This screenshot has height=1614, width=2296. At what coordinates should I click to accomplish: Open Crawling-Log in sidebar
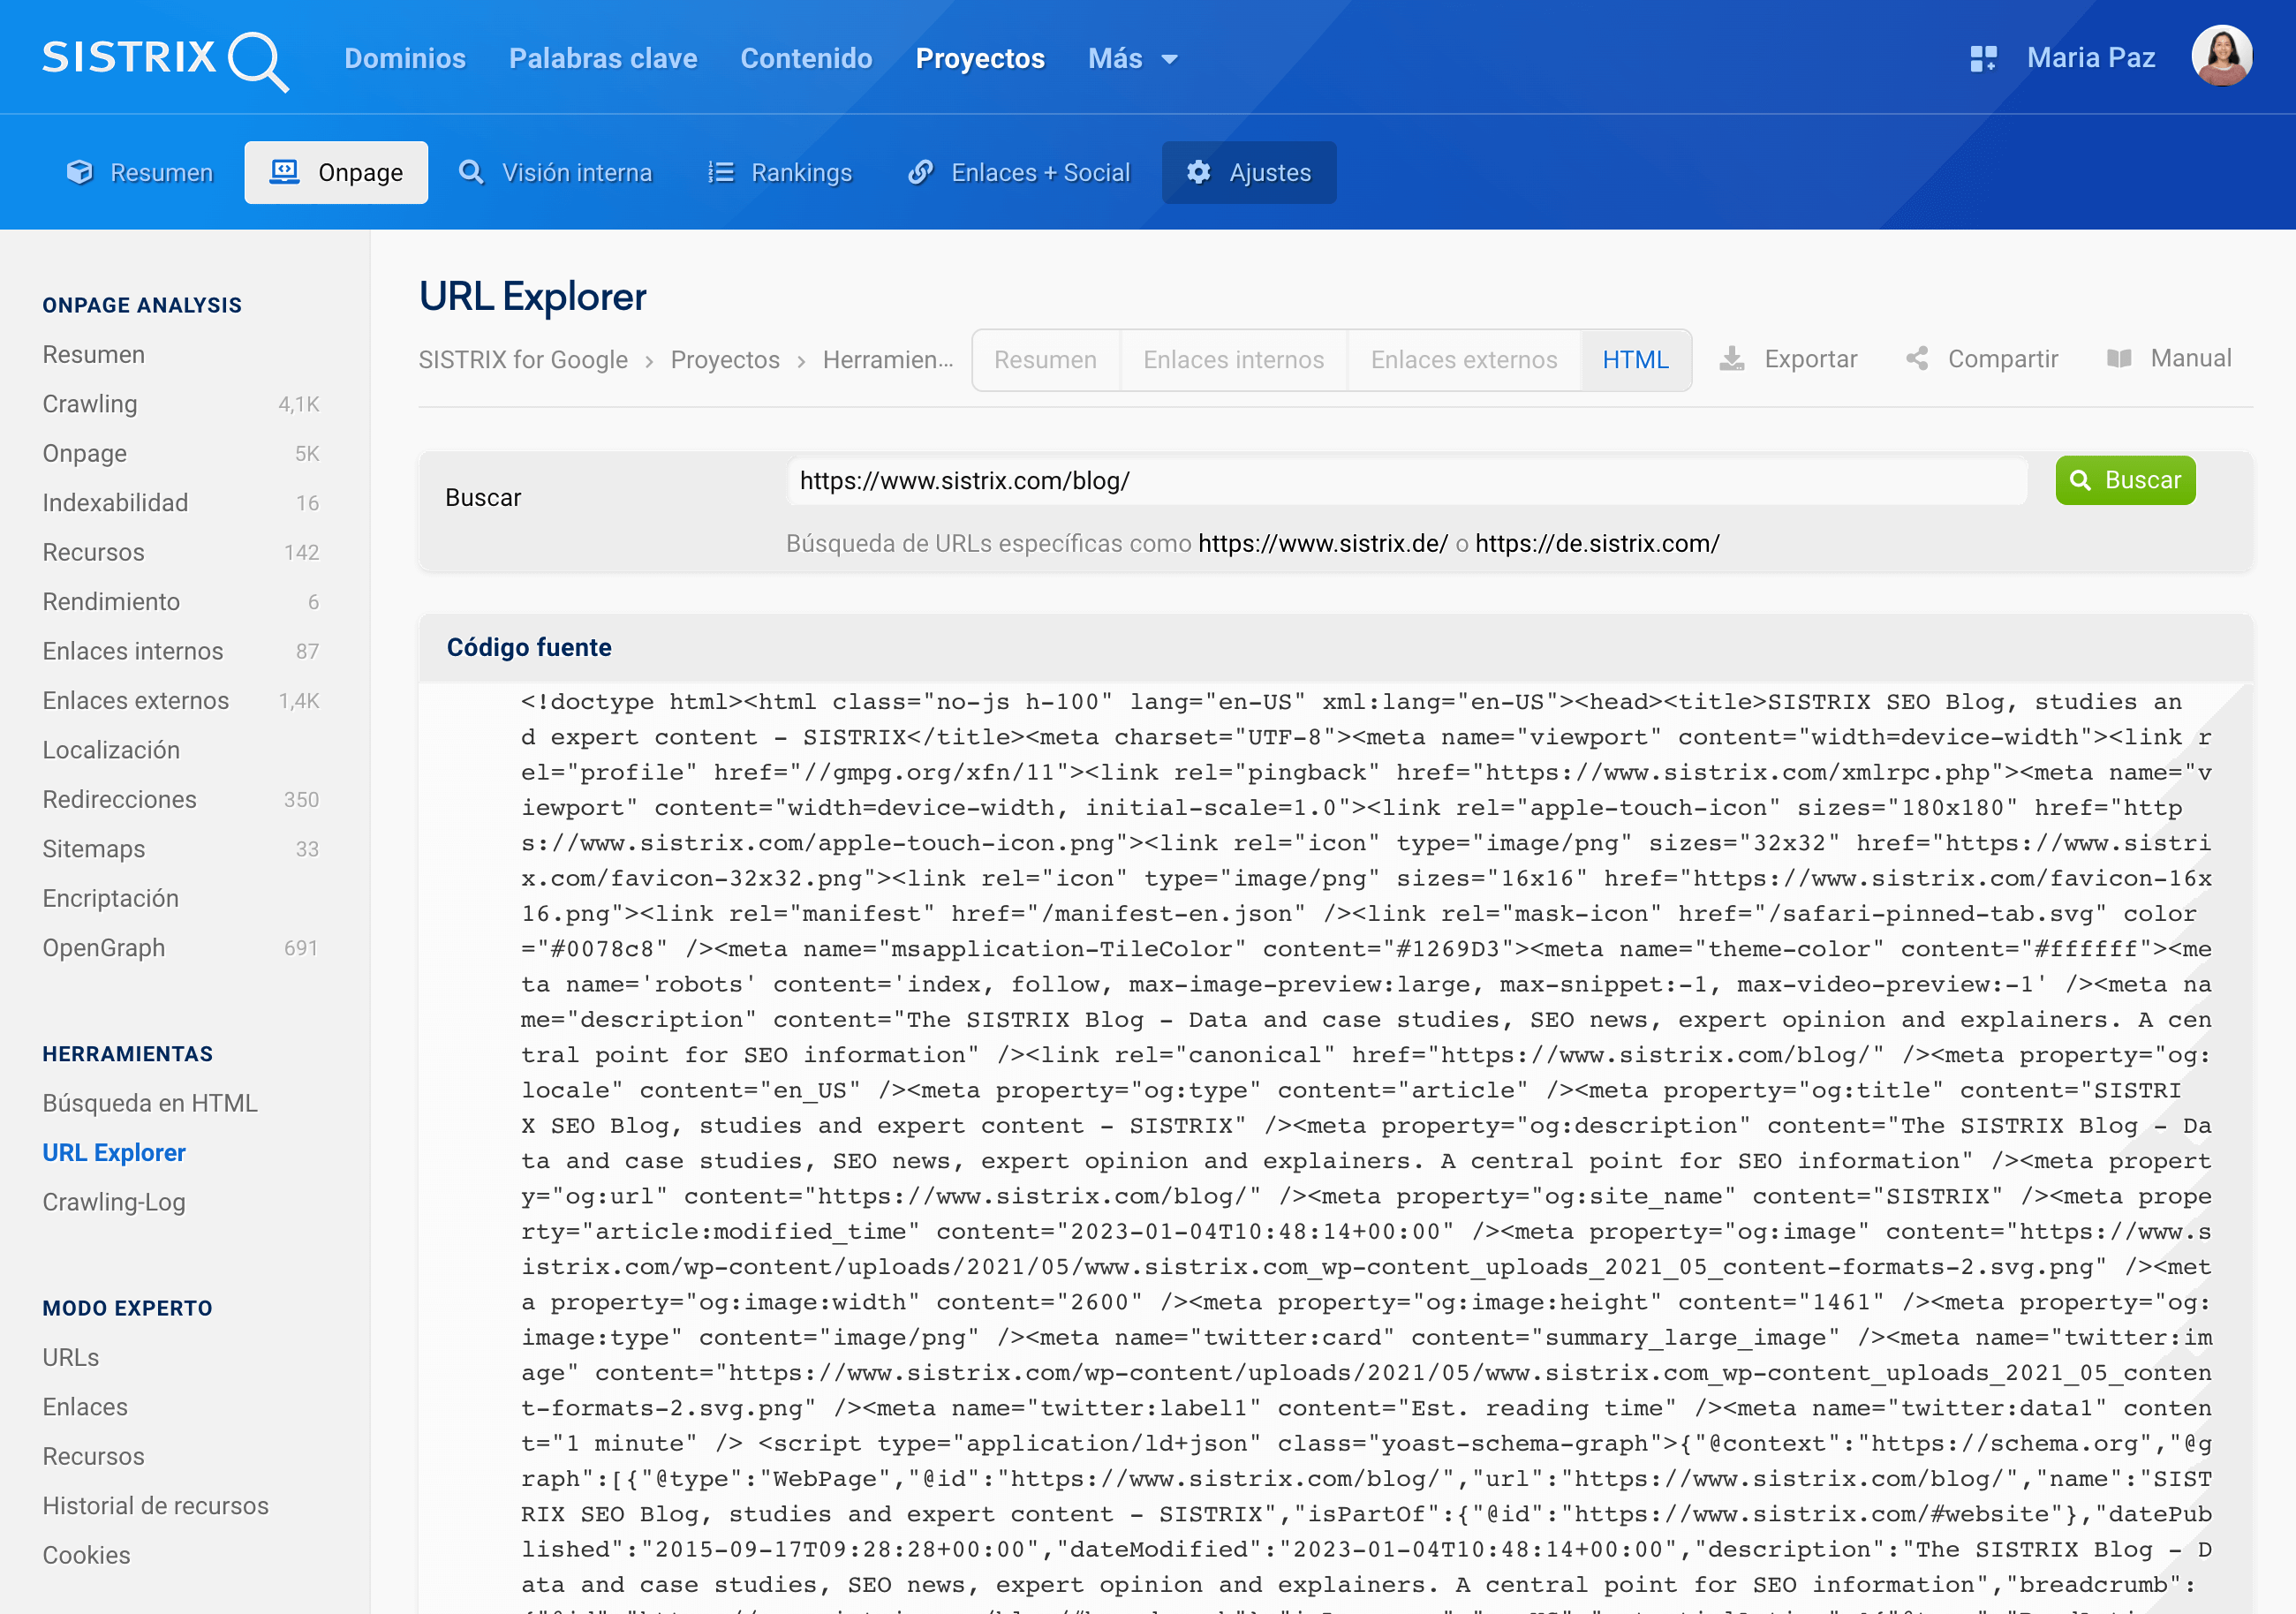click(114, 1202)
